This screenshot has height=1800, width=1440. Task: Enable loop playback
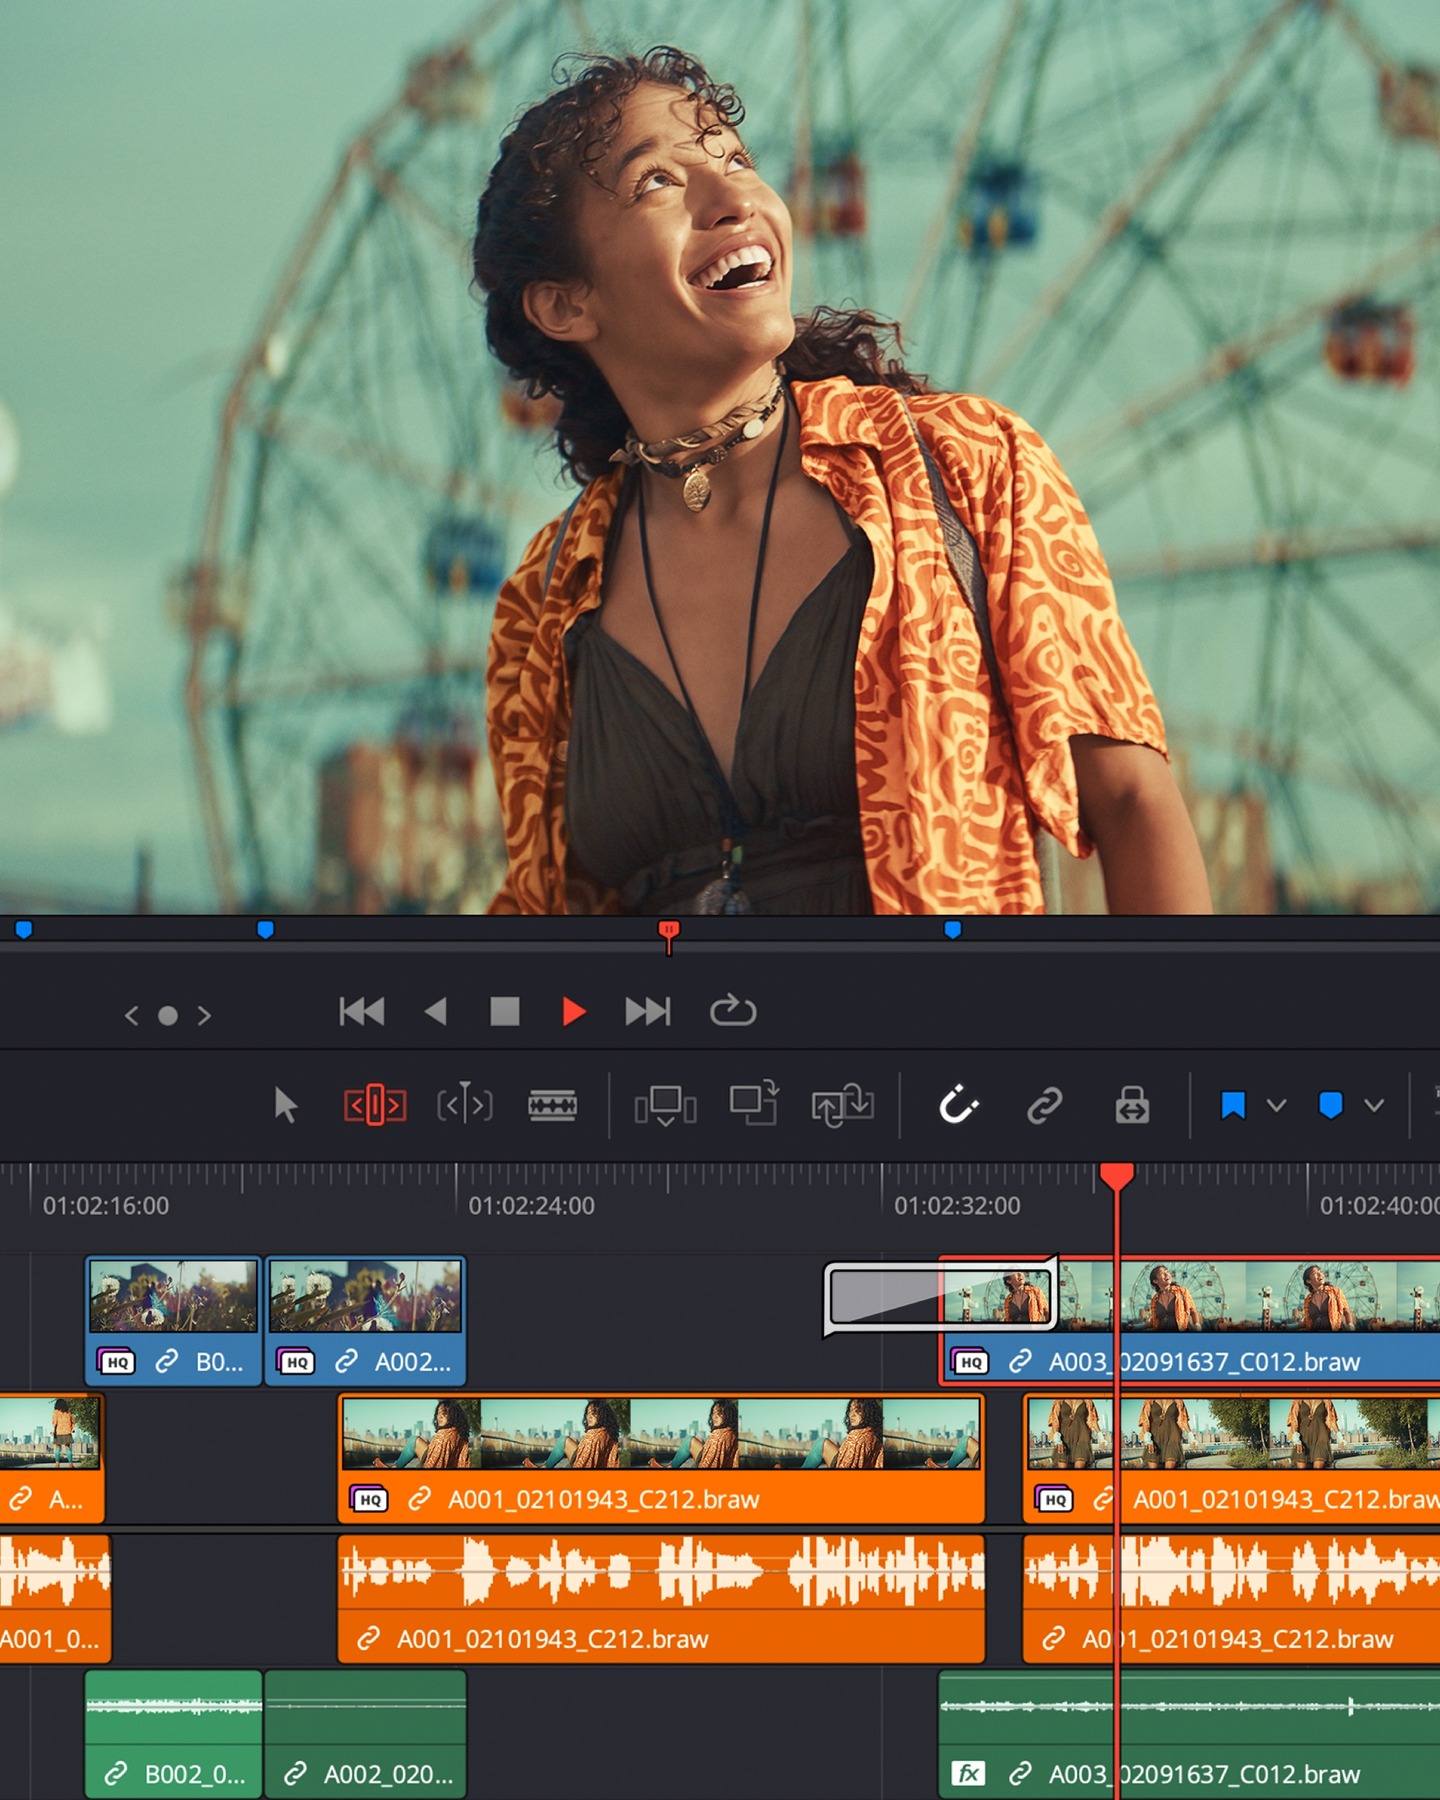pyautogui.click(x=733, y=1012)
